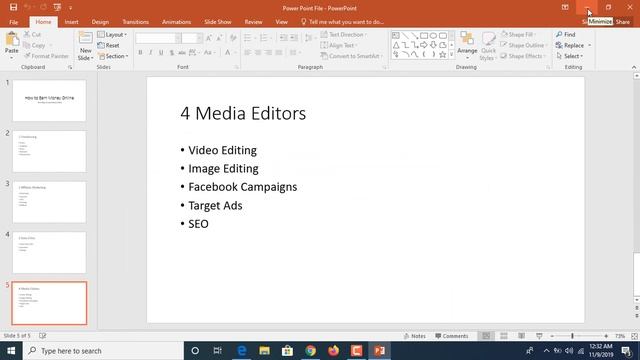Expand the shapes gallery More arrow
This screenshot has height=360, width=640.
(451, 54)
